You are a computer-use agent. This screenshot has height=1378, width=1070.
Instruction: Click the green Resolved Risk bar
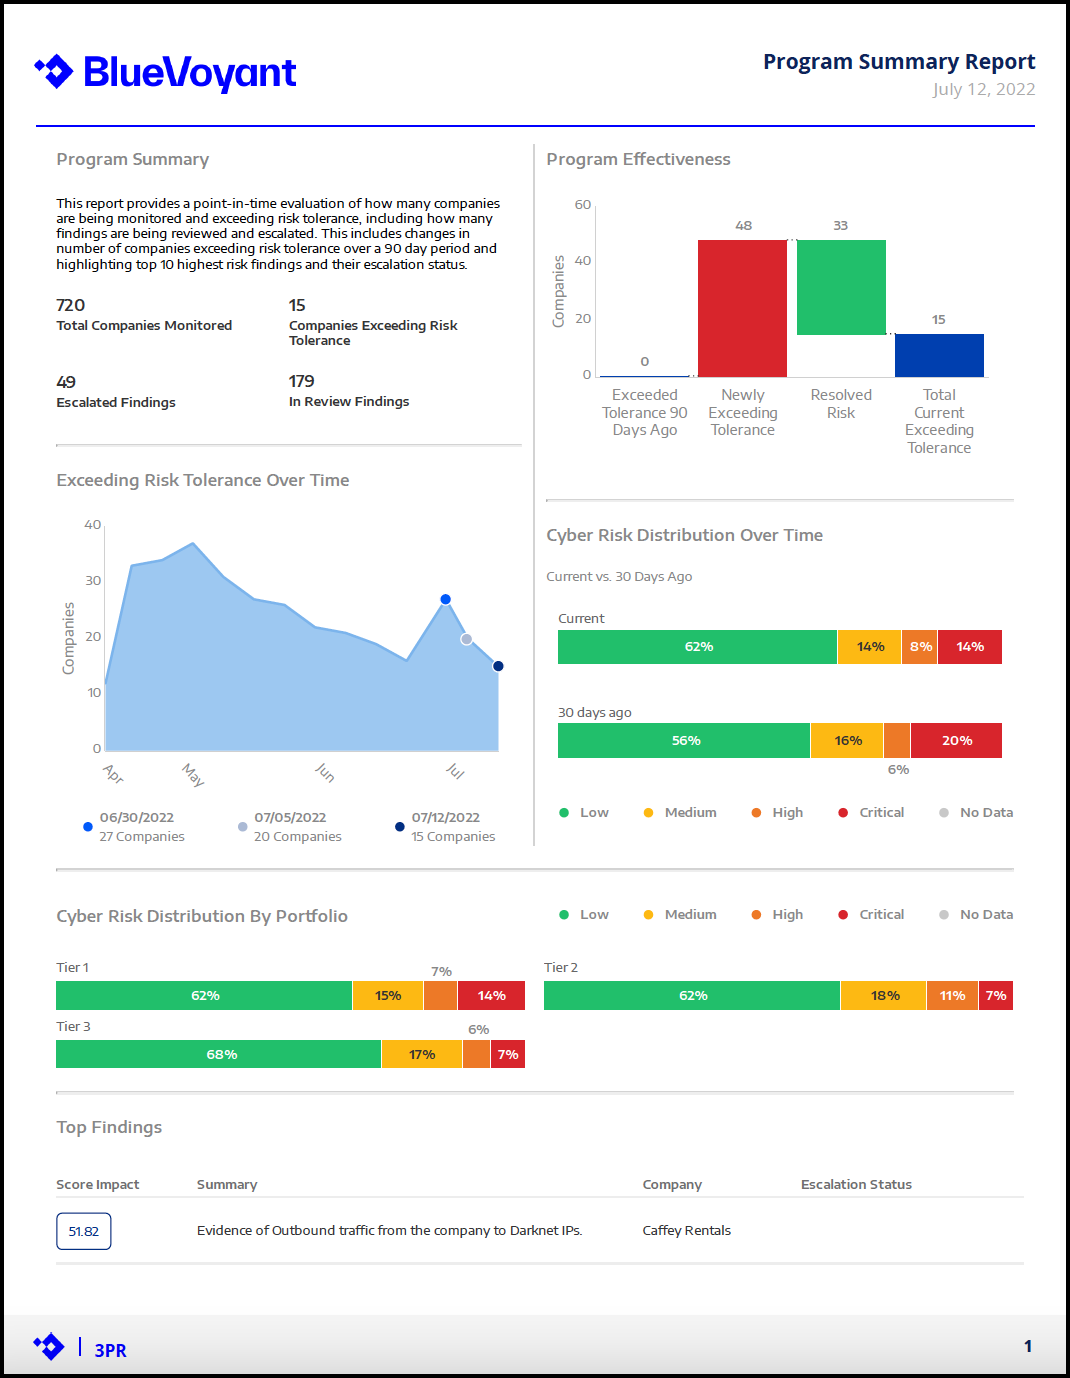841,287
